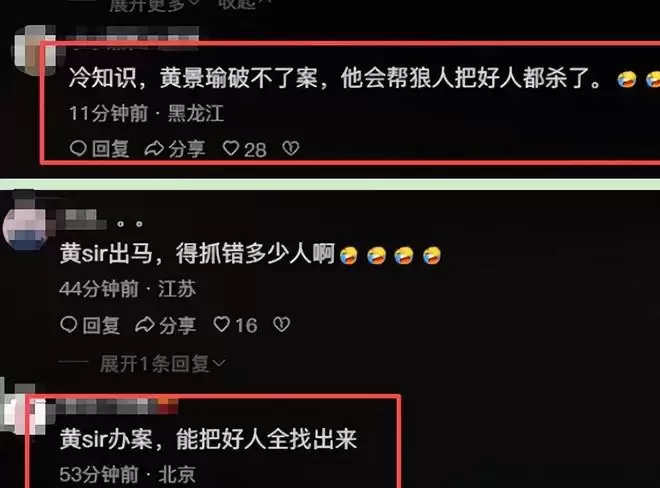Collapse replies using 收起 at top
The width and height of the screenshot is (660, 488).
coord(244,3)
